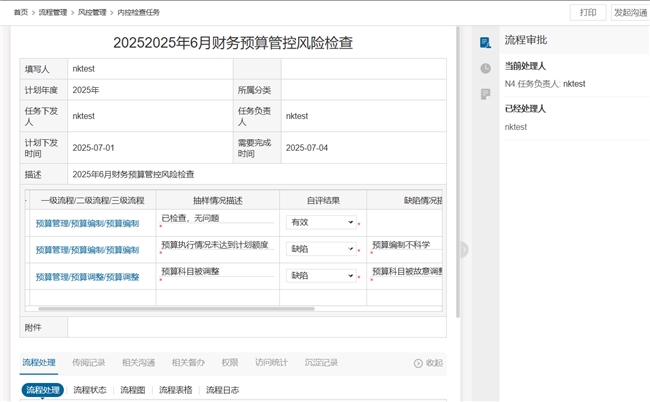Collapse the right panel using splitter handle
This screenshot has width=650, height=402.
point(463,249)
